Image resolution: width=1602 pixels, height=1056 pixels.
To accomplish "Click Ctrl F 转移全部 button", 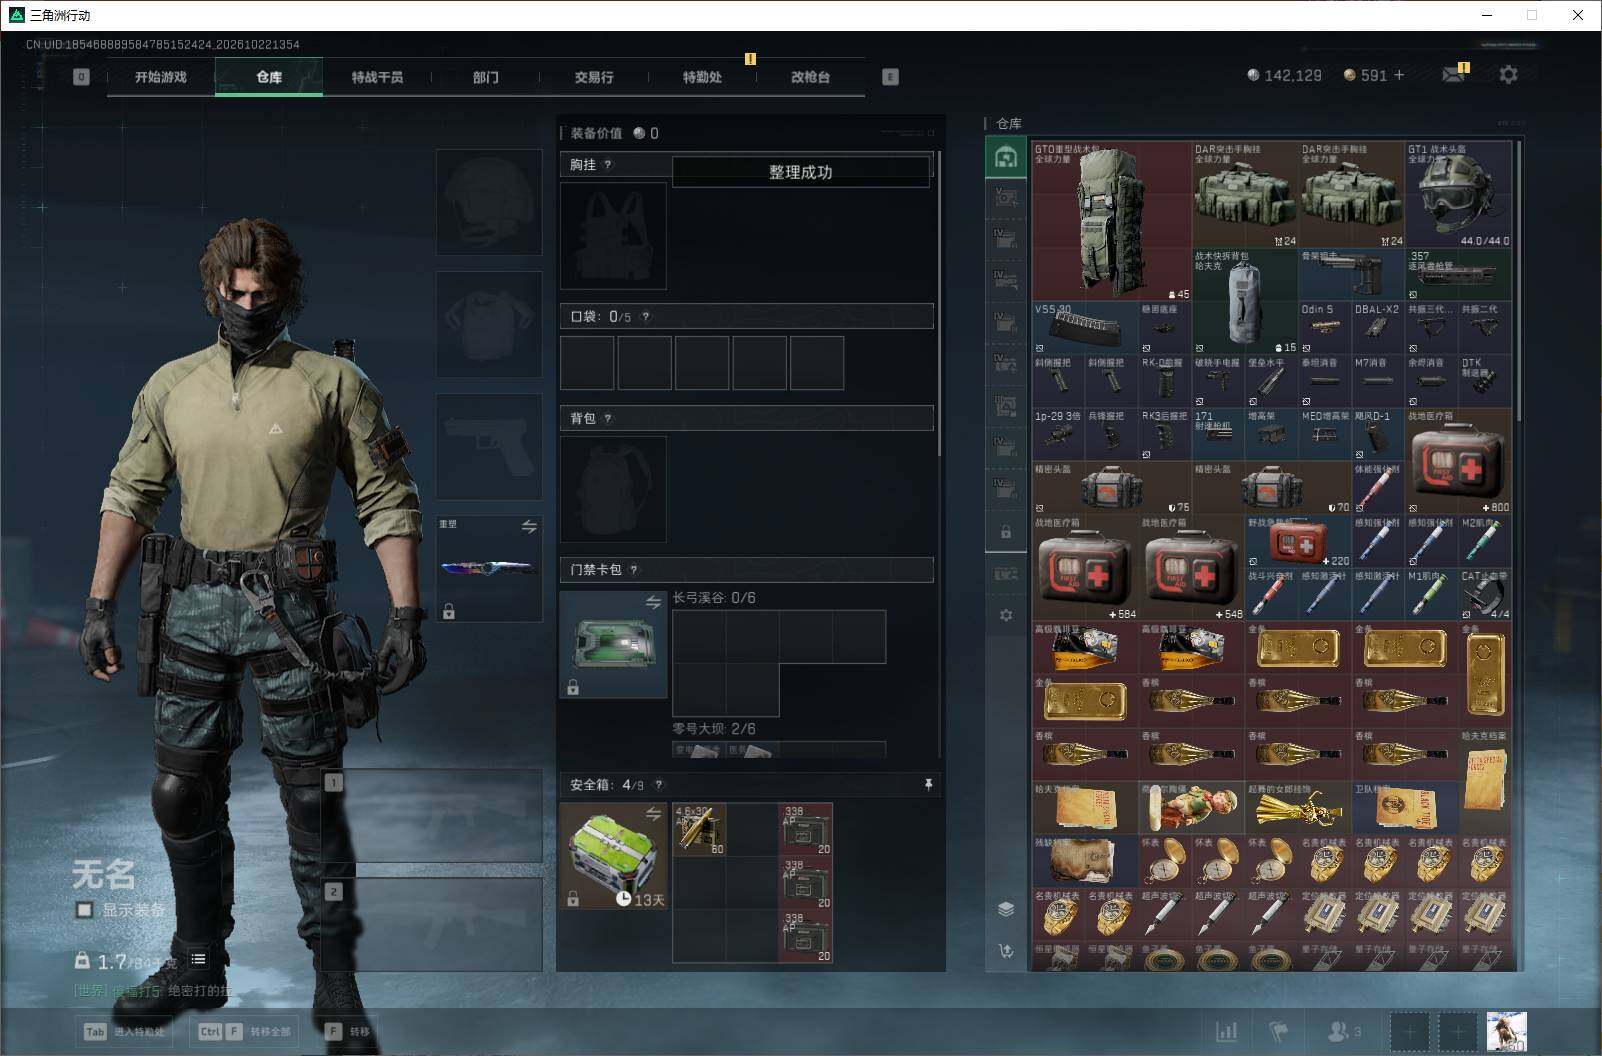I will 245,1031.
